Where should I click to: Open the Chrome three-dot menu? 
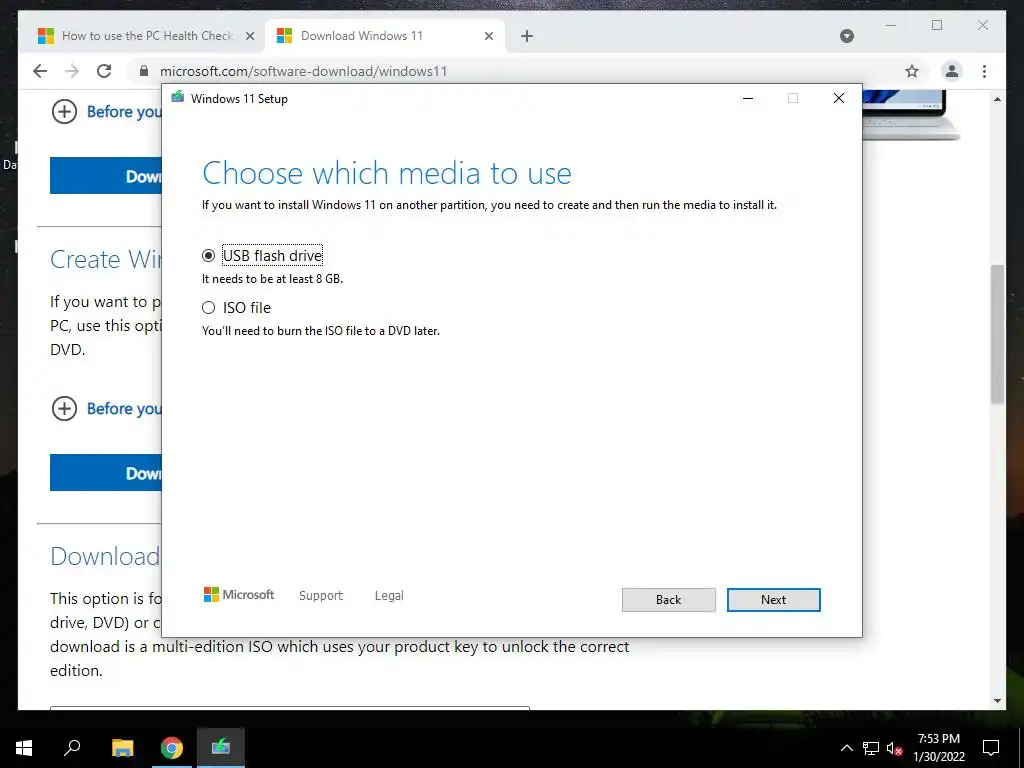984,71
